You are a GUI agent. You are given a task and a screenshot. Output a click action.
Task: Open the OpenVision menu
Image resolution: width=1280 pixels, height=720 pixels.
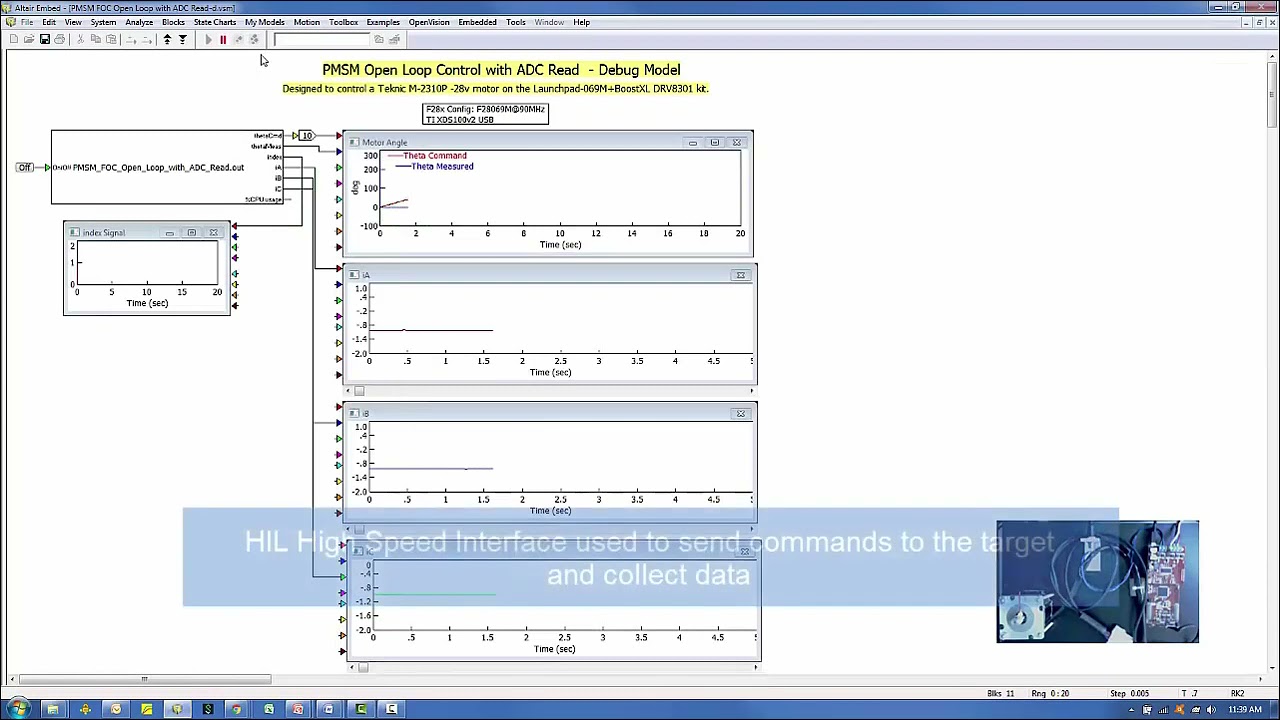[x=429, y=22]
